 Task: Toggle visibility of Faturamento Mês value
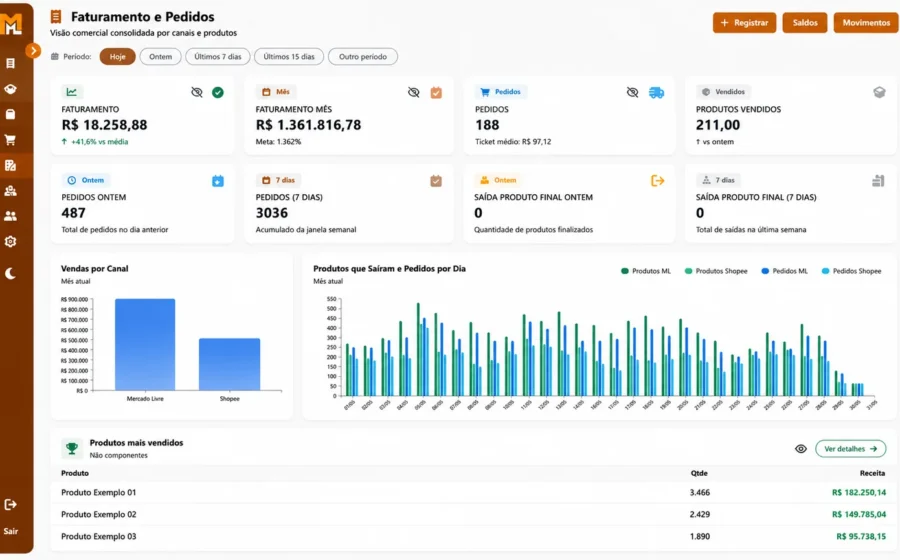[x=414, y=92]
